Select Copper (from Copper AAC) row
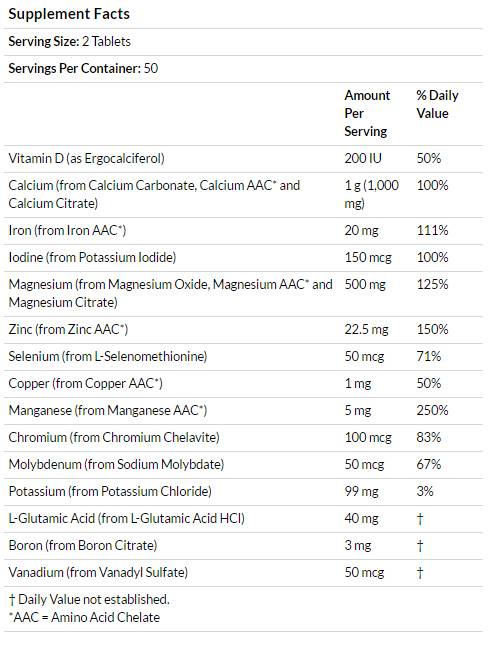This screenshot has width=489, height=651. click(244, 384)
